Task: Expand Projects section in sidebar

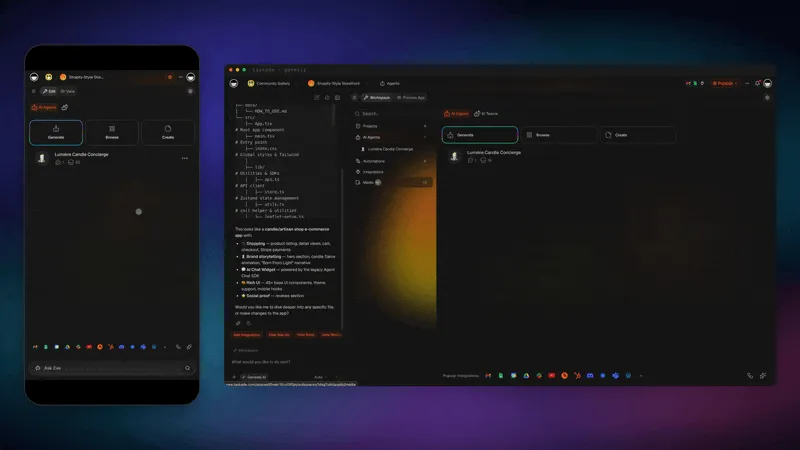Action: 391,126
